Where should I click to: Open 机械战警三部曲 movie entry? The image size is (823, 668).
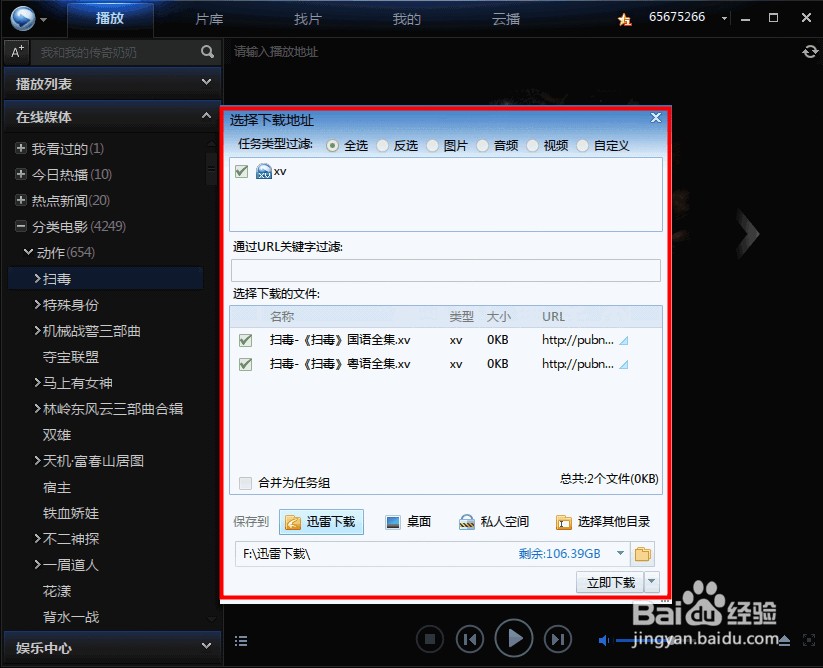coord(91,331)
